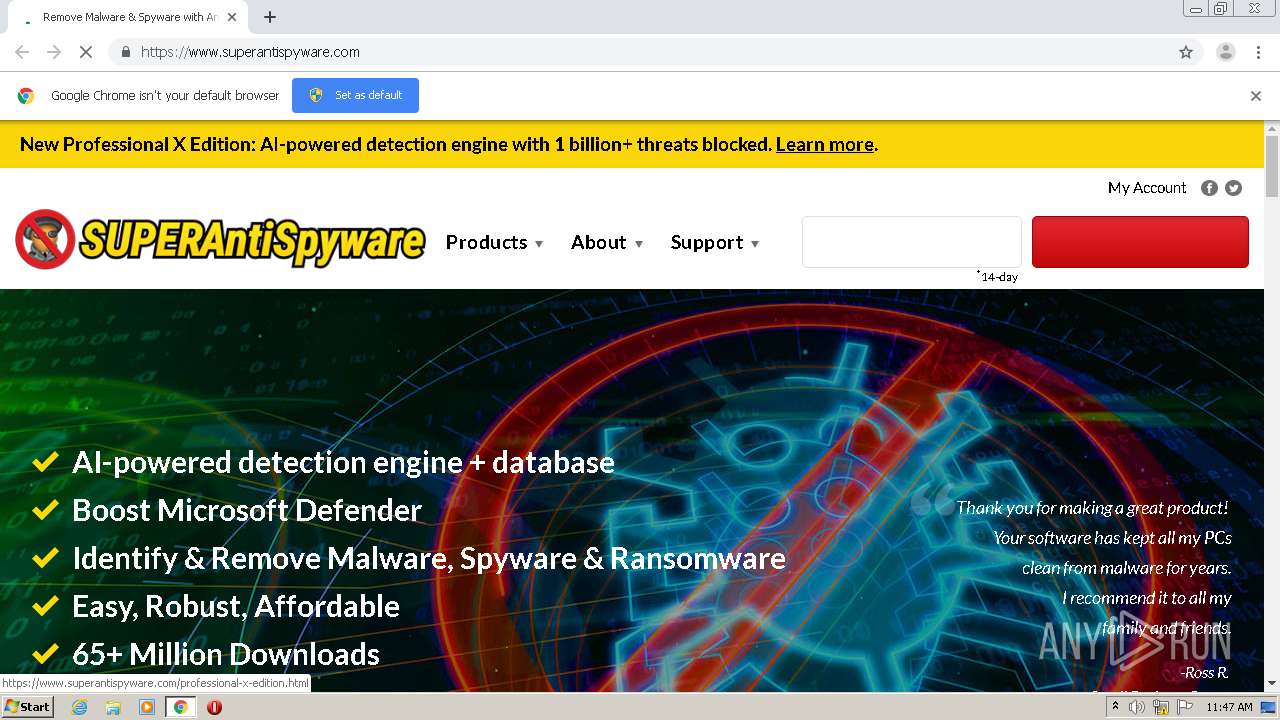Click the text Easy, Robust, Affordable

[236, 606]
